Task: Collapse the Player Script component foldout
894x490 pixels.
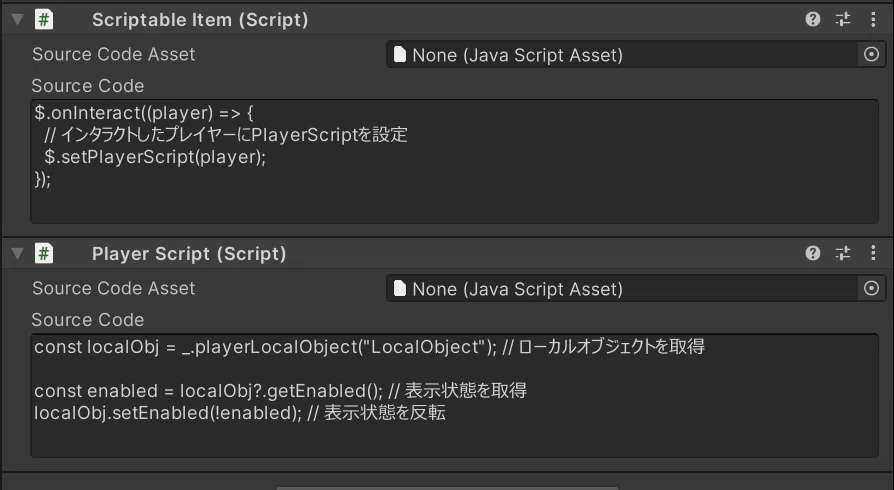Action: pos(17,253)
